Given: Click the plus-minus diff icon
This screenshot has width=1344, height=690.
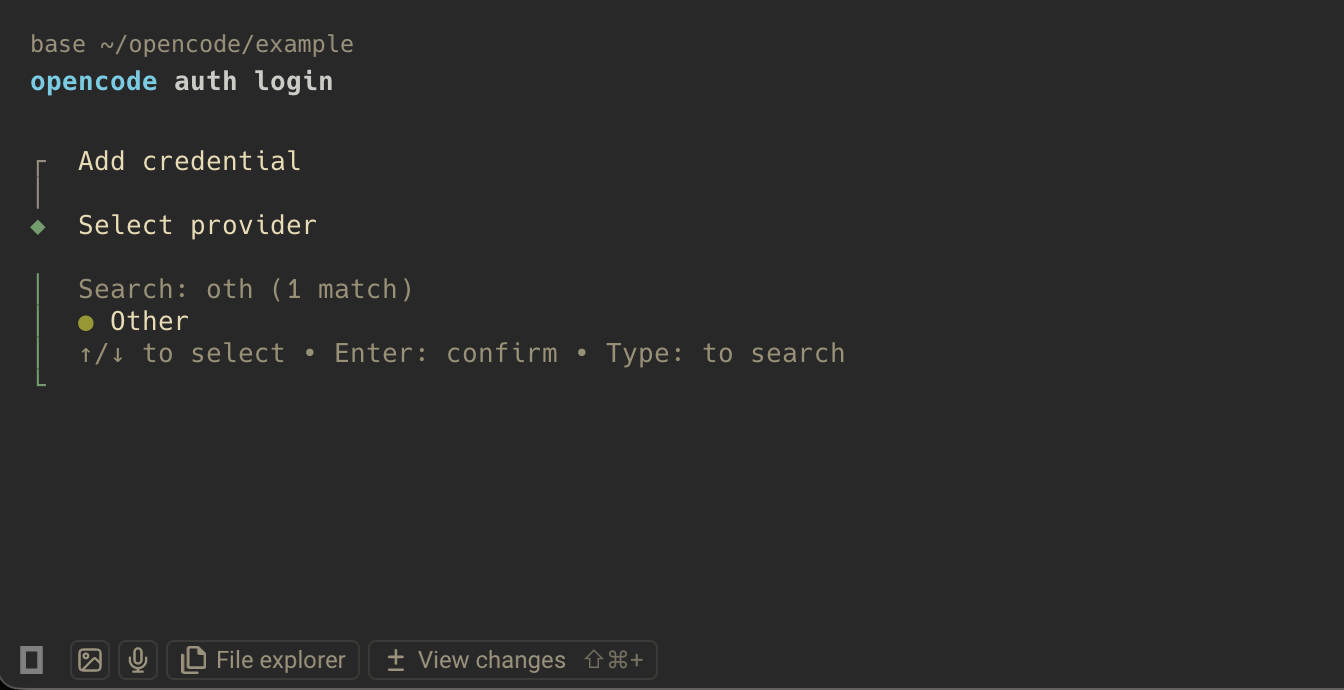Looking at the screenshot, I should click(396, 660).
